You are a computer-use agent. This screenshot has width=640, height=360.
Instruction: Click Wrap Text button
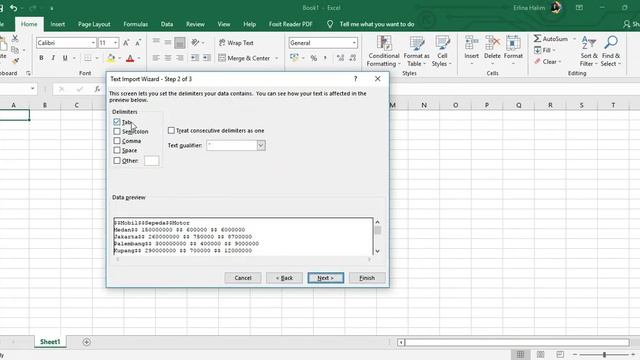point(236,43)
